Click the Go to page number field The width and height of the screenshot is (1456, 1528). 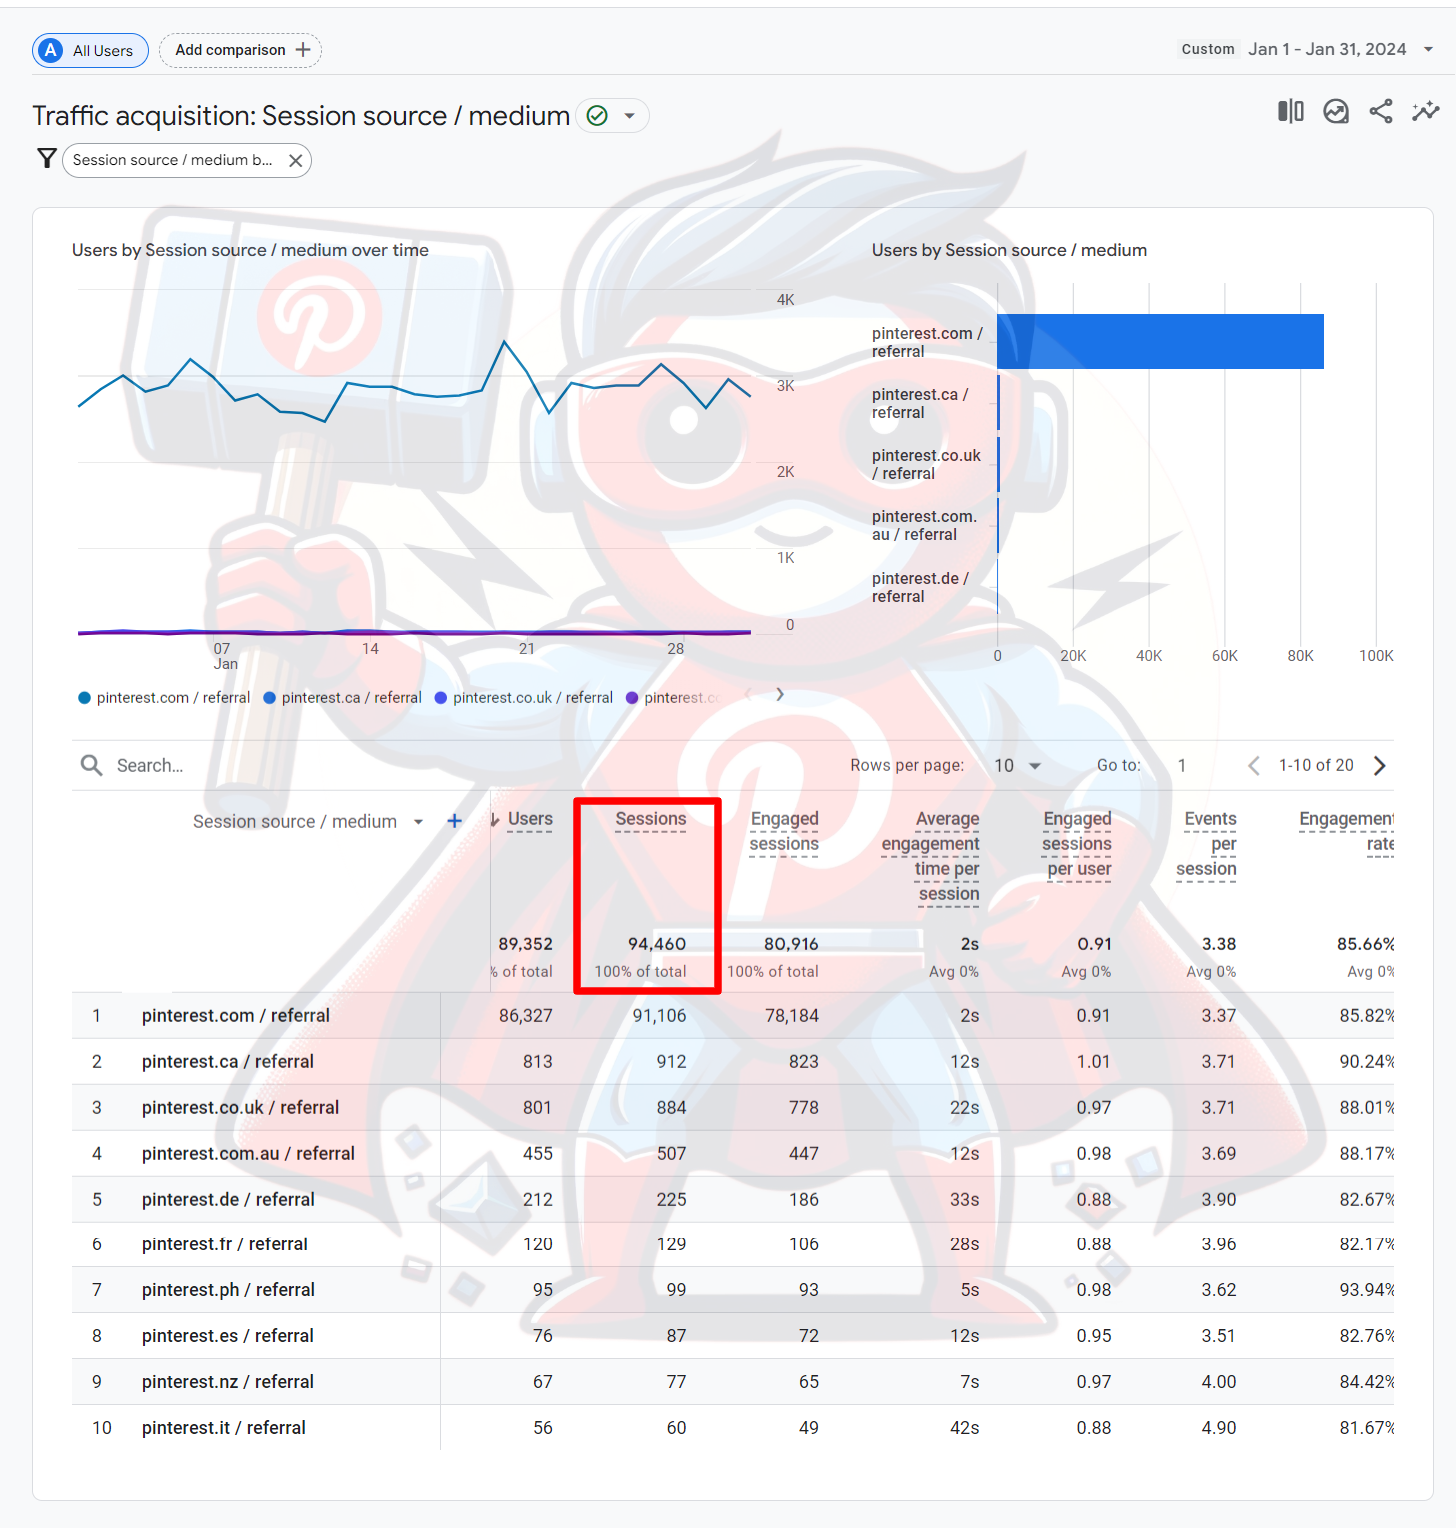(1182, 765)
